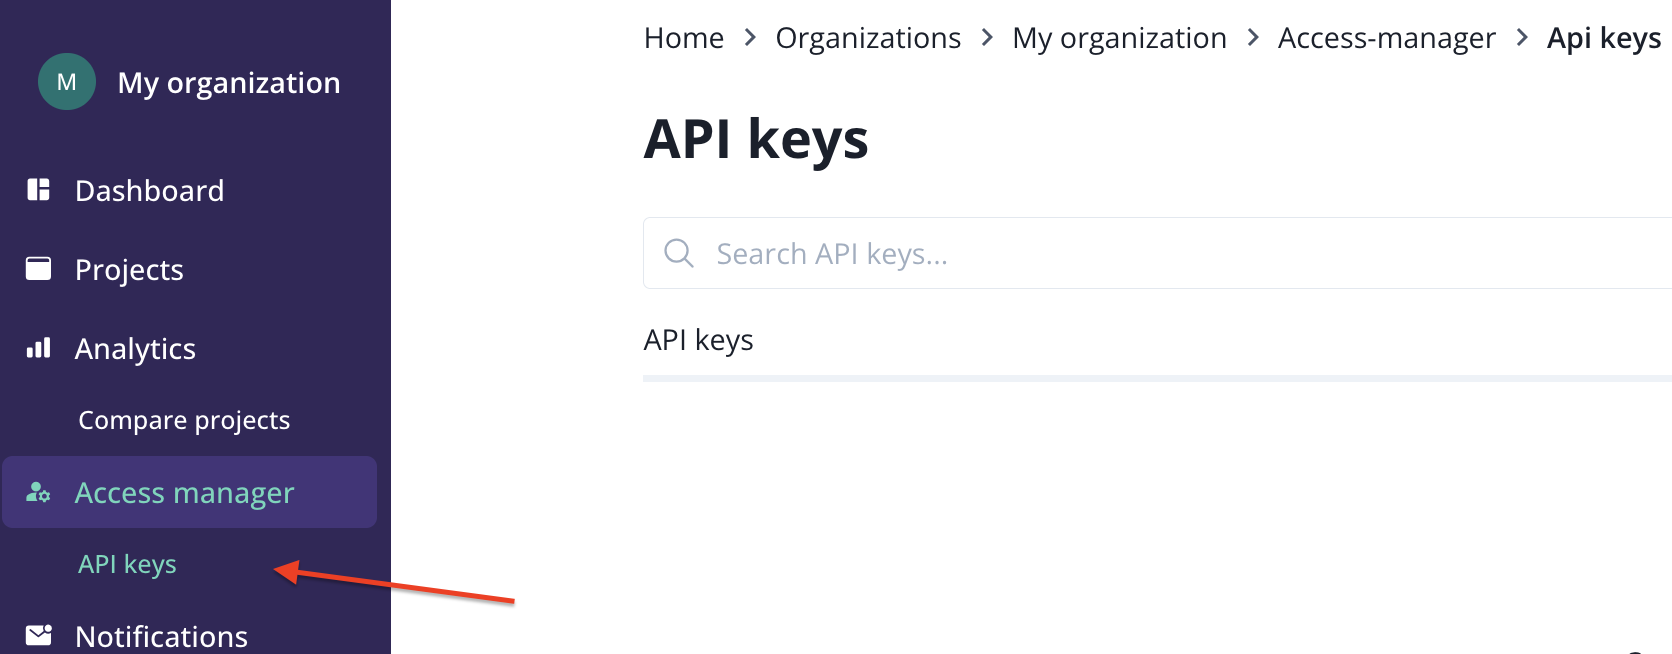Viewport: 1672px width, 654px height.
Task: Open API keys sub-item in sidebar
Action: pyautogui.click(x=127, y=564)
